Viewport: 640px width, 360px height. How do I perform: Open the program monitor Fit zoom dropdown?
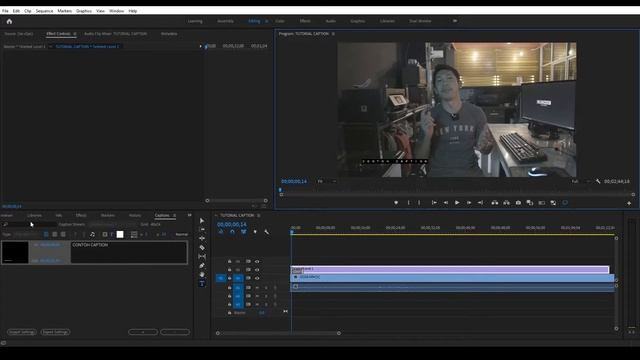point(327,181)
